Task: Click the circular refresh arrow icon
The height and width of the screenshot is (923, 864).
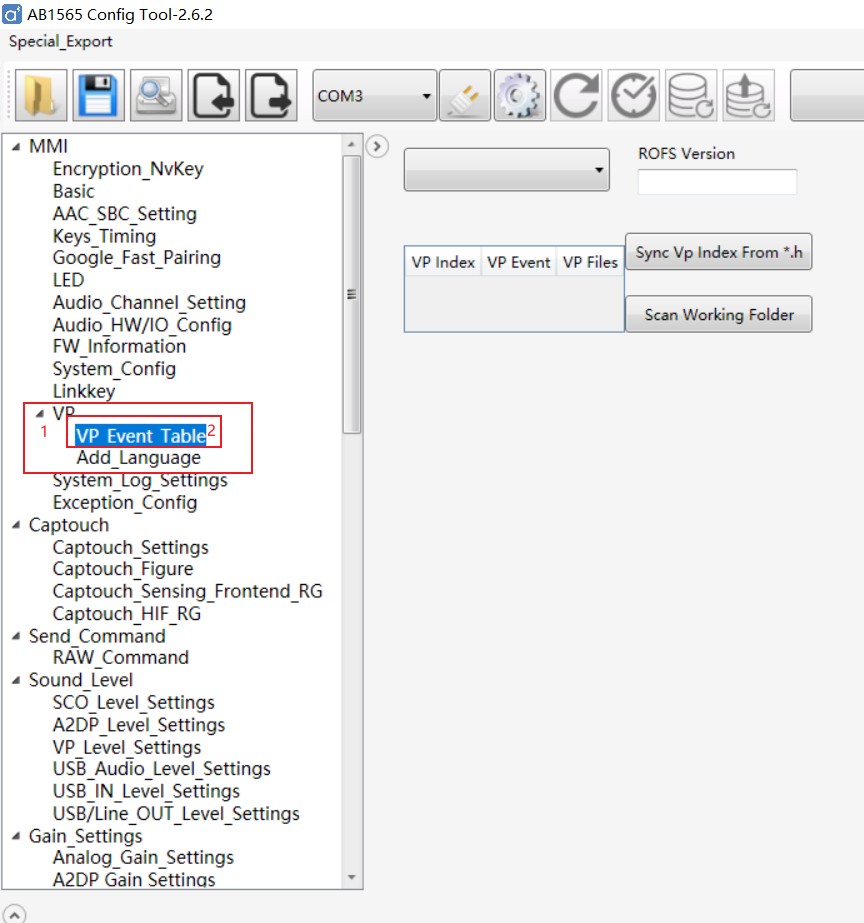Action: click(x=577, y=96)
